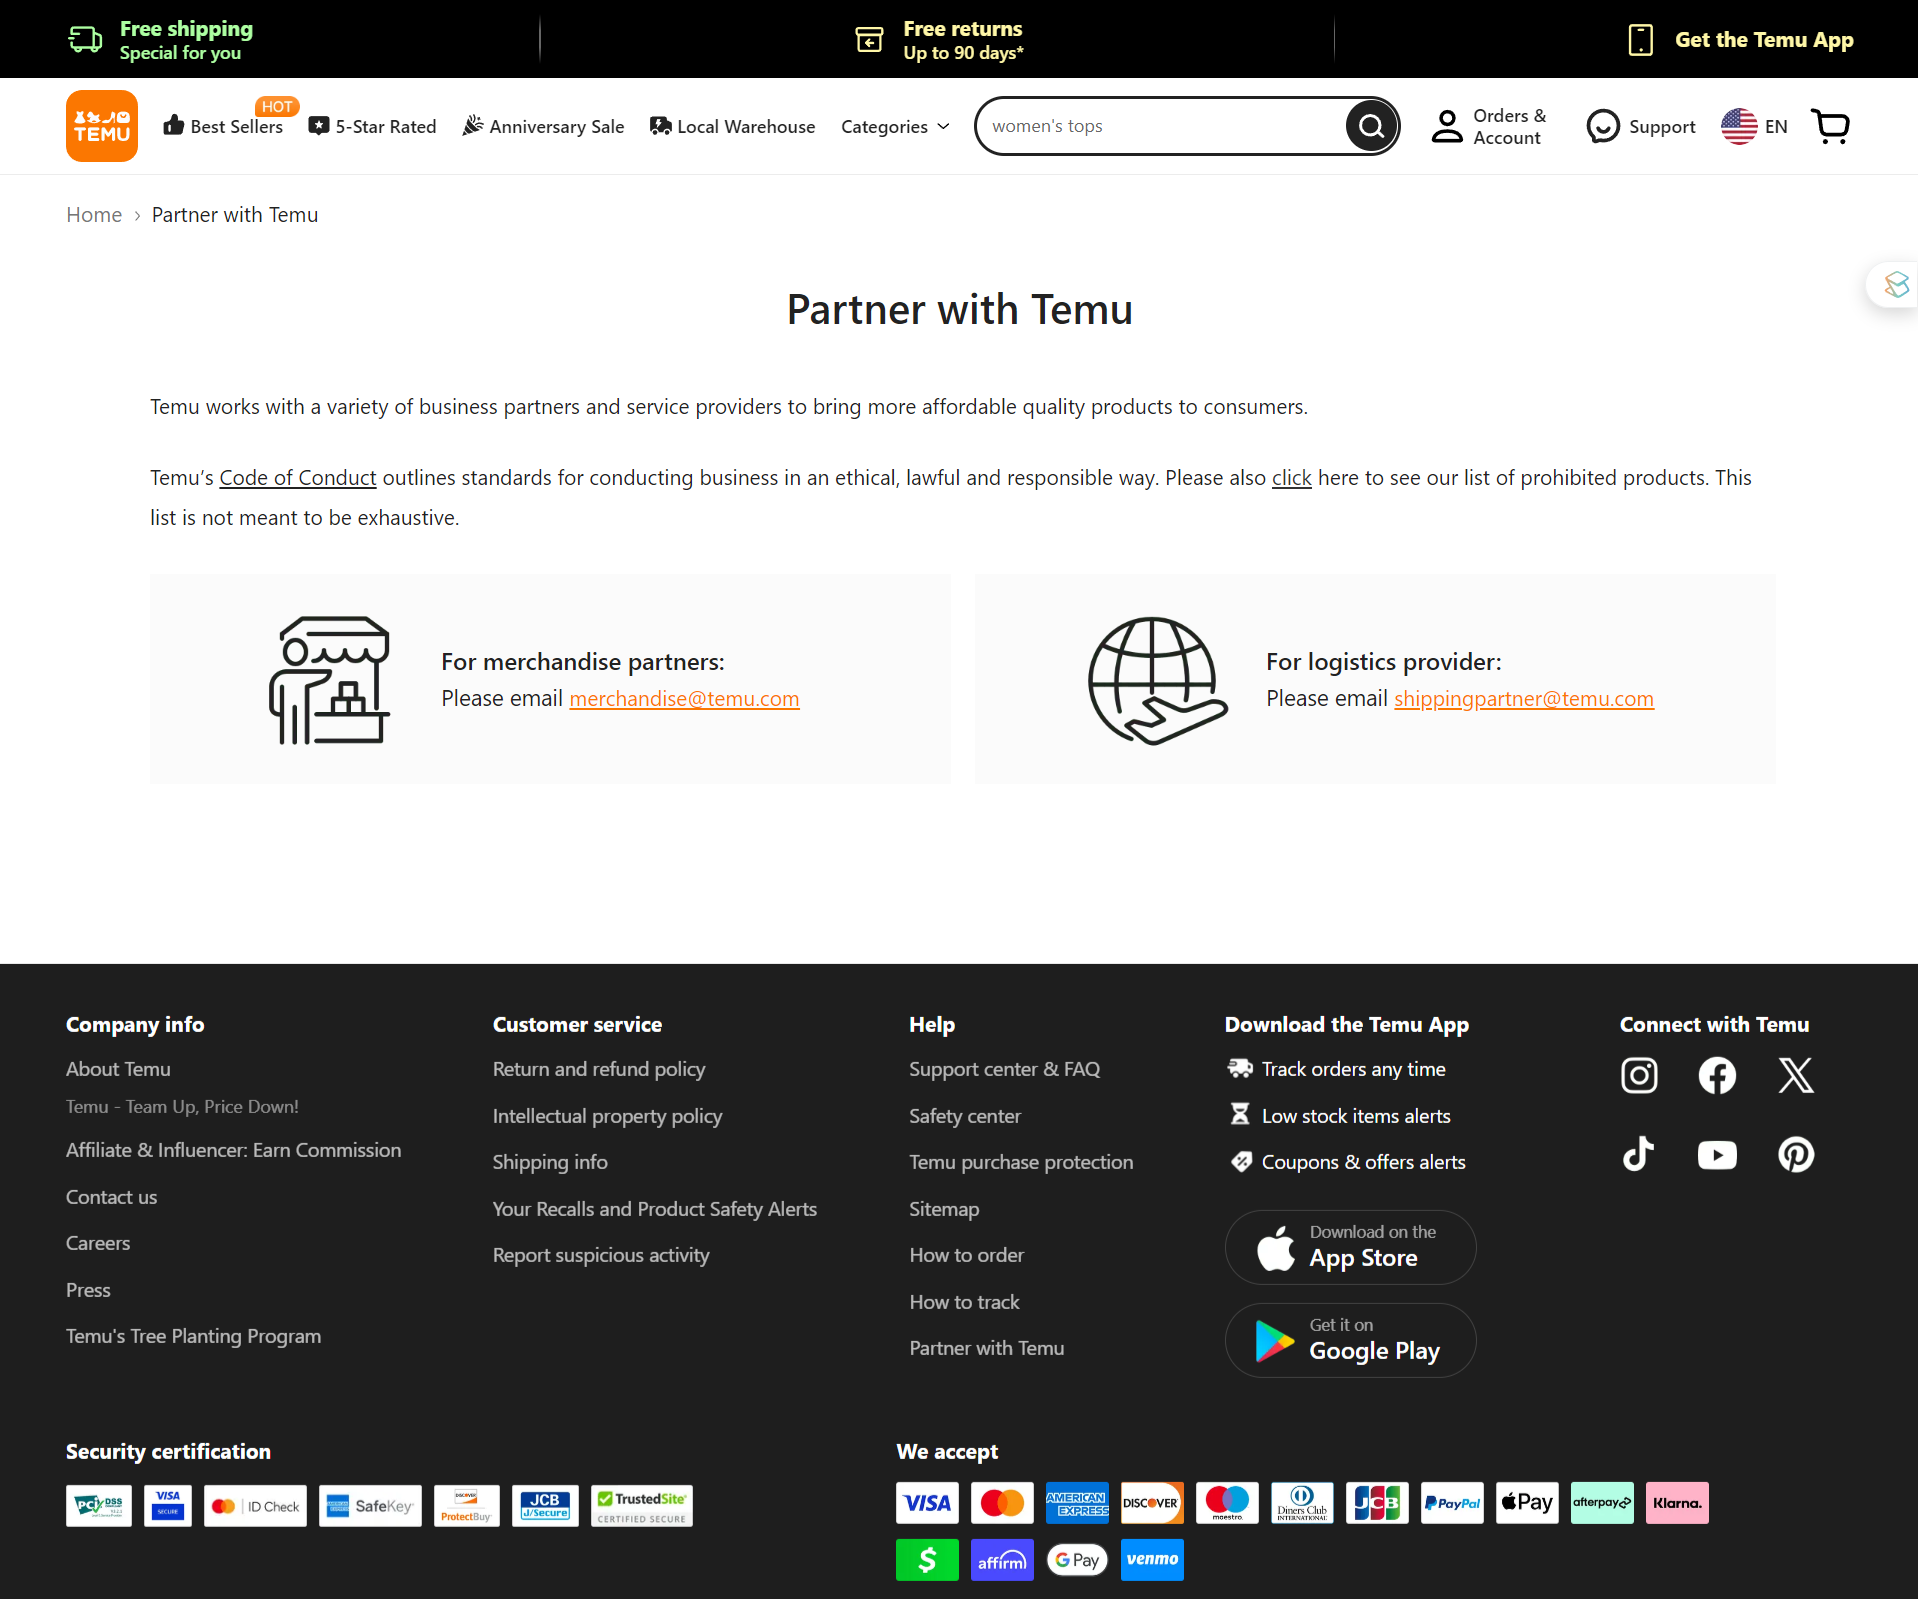Open Temu Facebook page
The image size is (1918, 1599).
[1717, 1076]
